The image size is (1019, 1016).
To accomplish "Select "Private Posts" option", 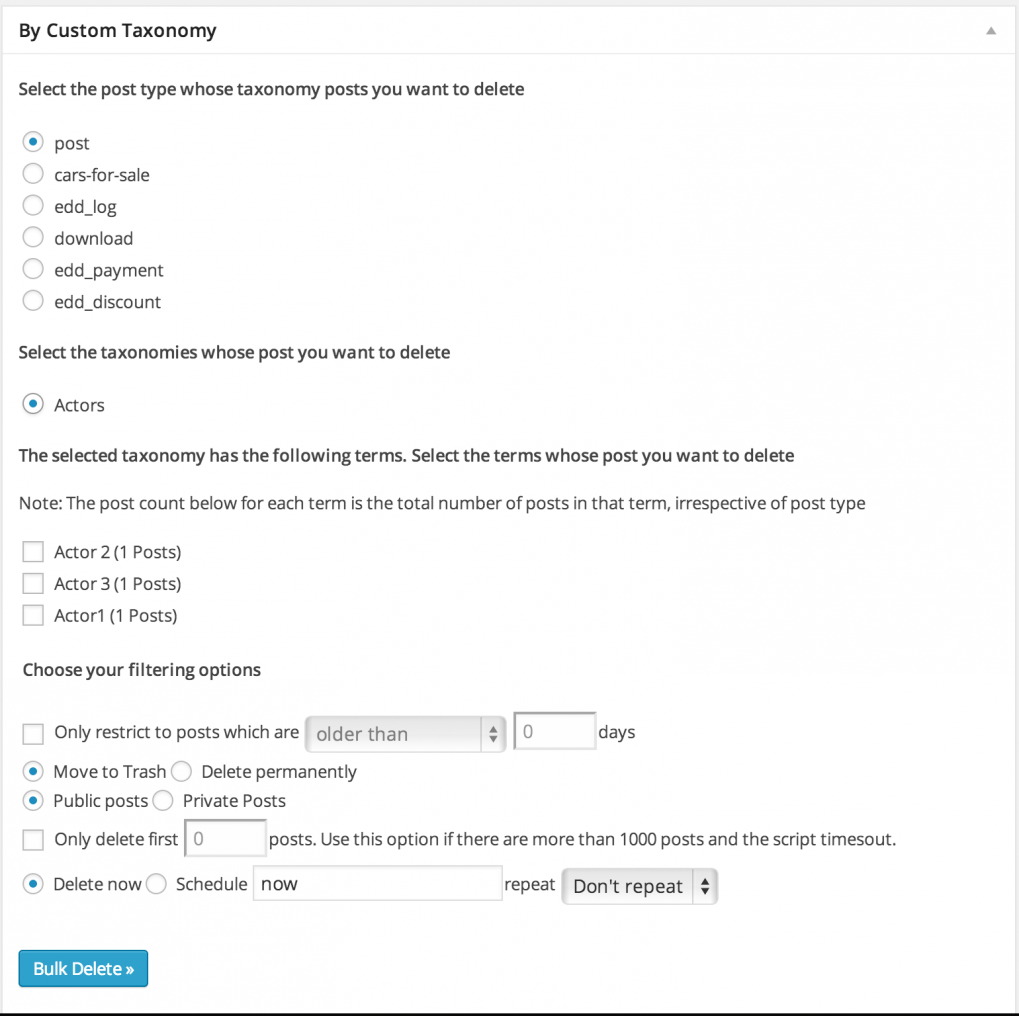I will 162,800.
